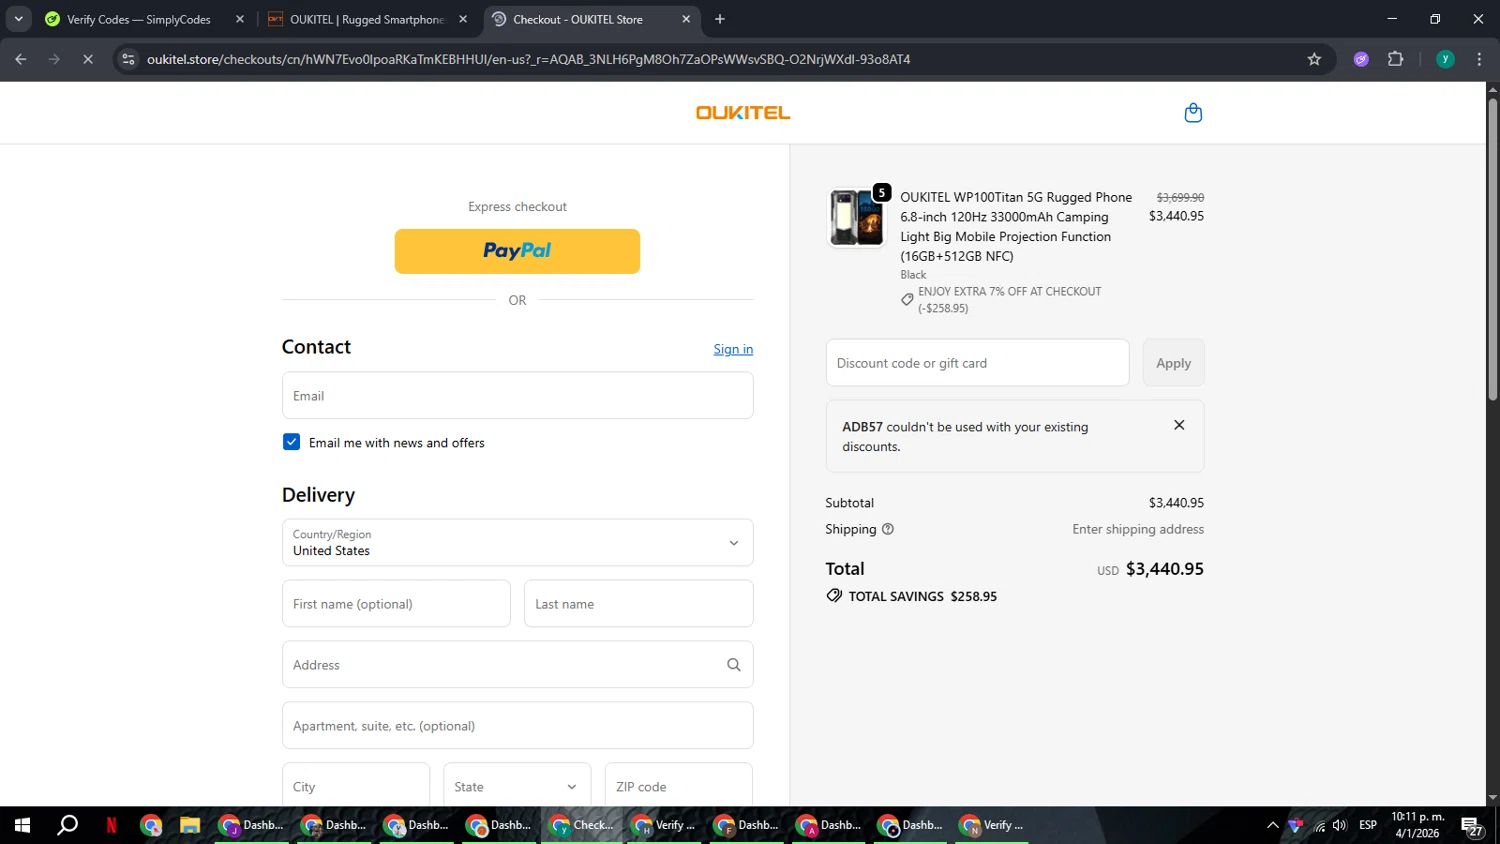The width and height of the screenshot is (1500, 844).
Task: Click the struck-through price $3,699.90
Action: tap(1180, 198)
